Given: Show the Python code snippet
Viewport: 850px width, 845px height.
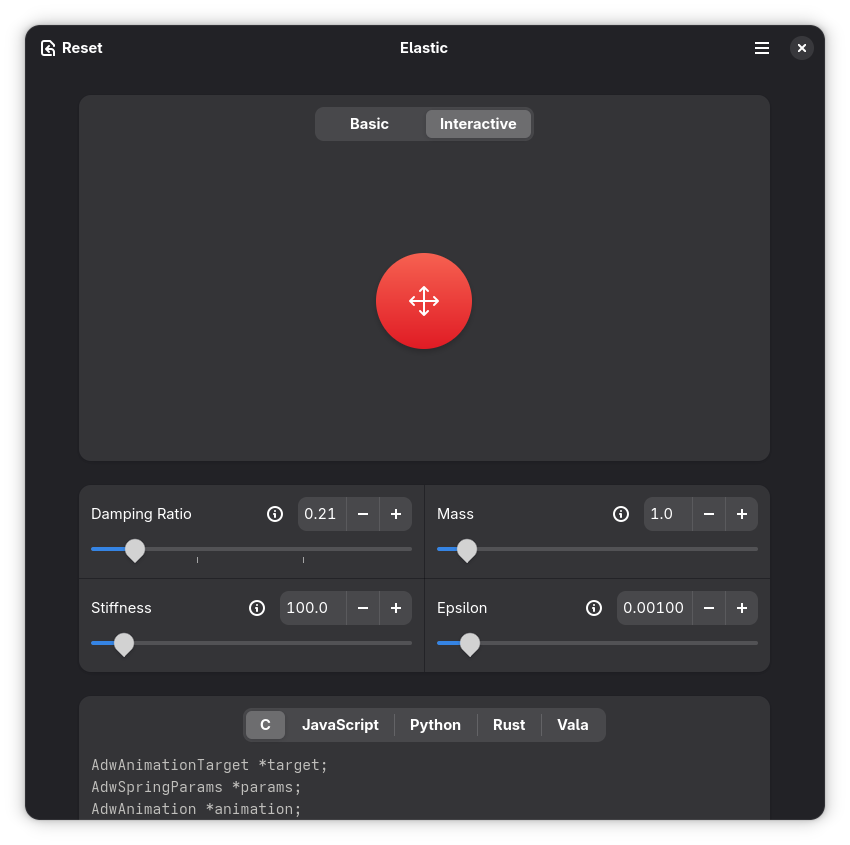Looking at the screenshot, I should click(x=435, y=725).
